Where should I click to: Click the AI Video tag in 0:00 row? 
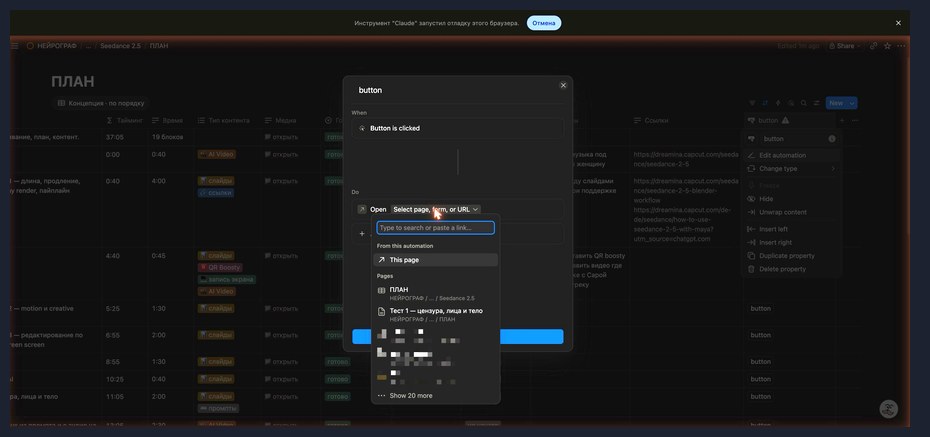216,154
